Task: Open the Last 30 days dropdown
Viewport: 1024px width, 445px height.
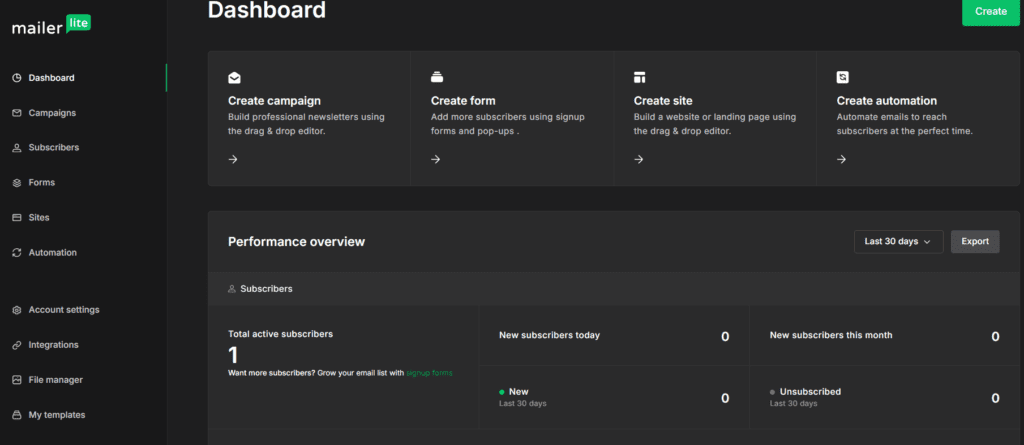Action: point(898,241)
